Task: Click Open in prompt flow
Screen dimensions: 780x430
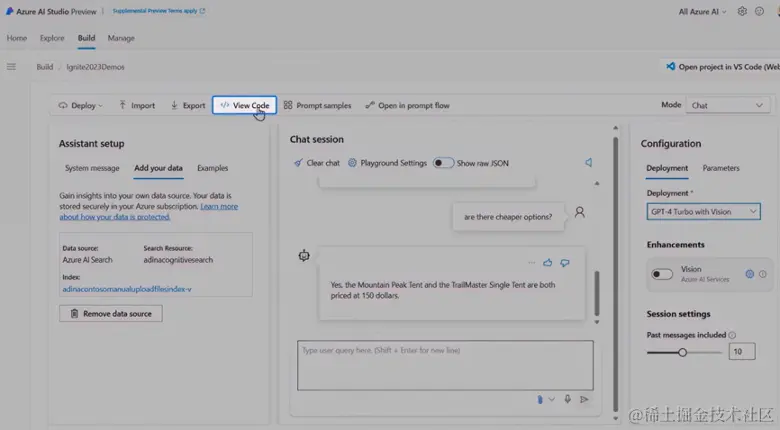Action: click(407, 106)
